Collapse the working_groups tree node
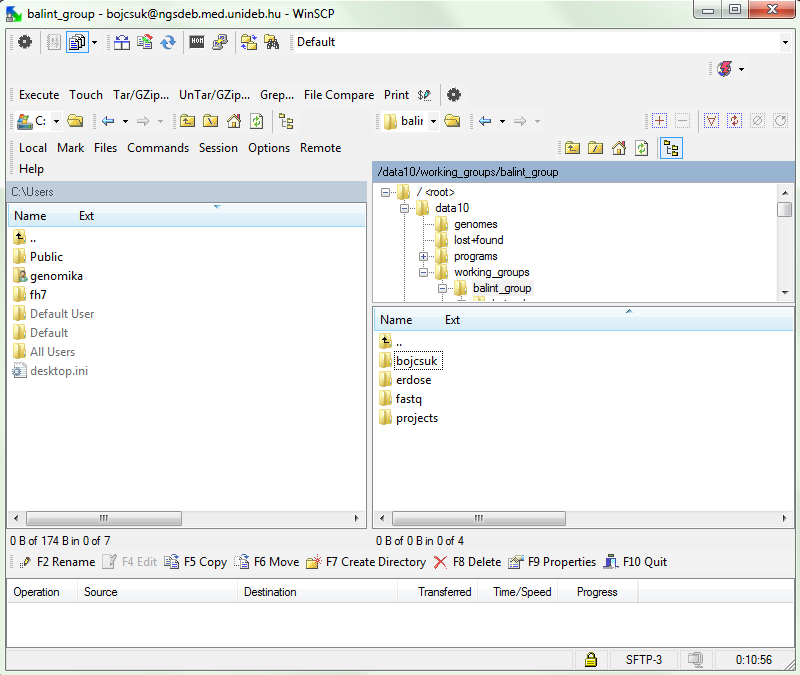 (x=424, y=272)
